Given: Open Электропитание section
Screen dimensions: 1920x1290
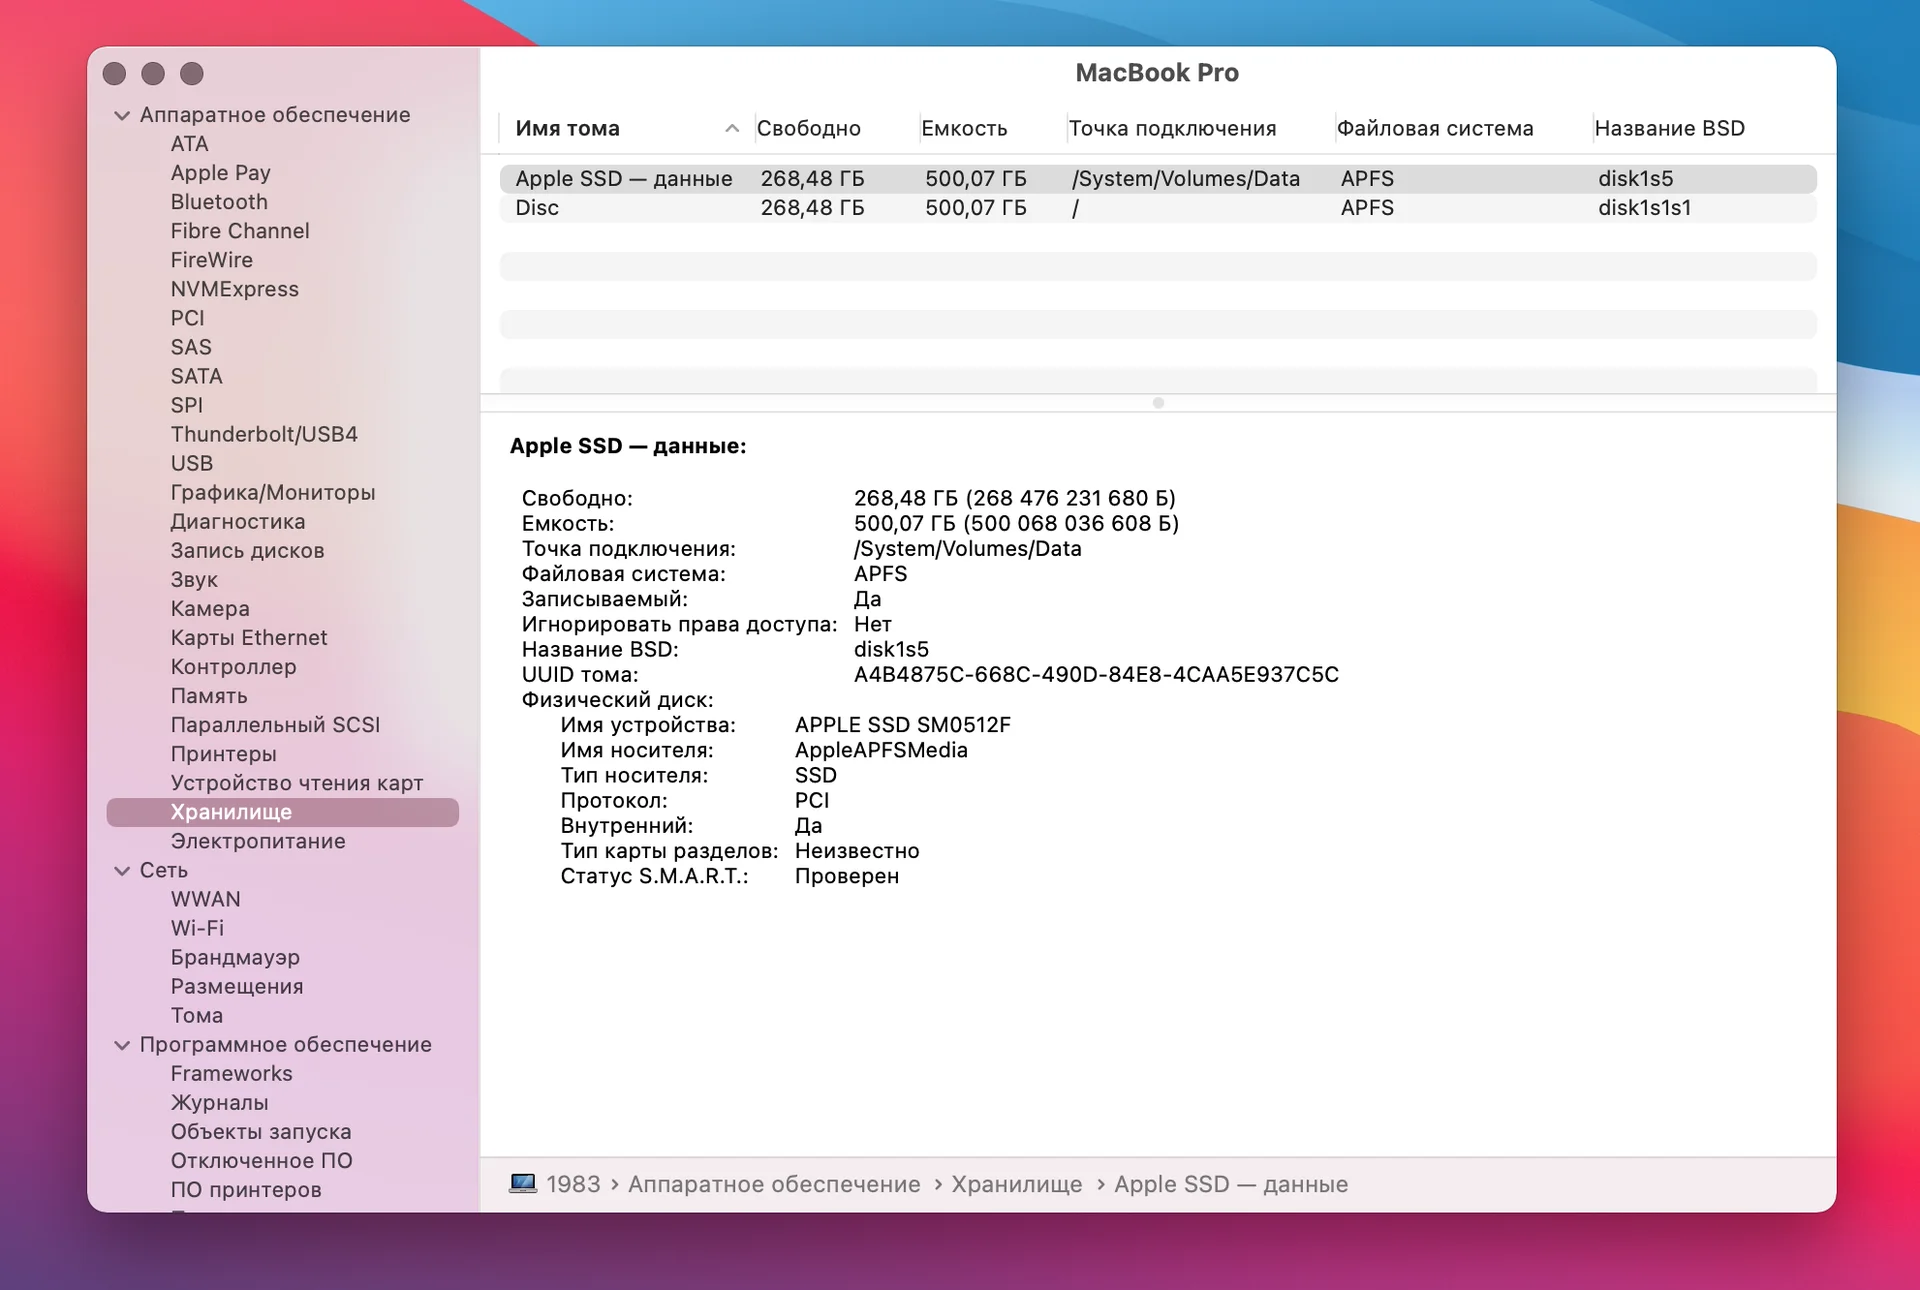Looking at the screenshot, I should (x=258, y=841).
